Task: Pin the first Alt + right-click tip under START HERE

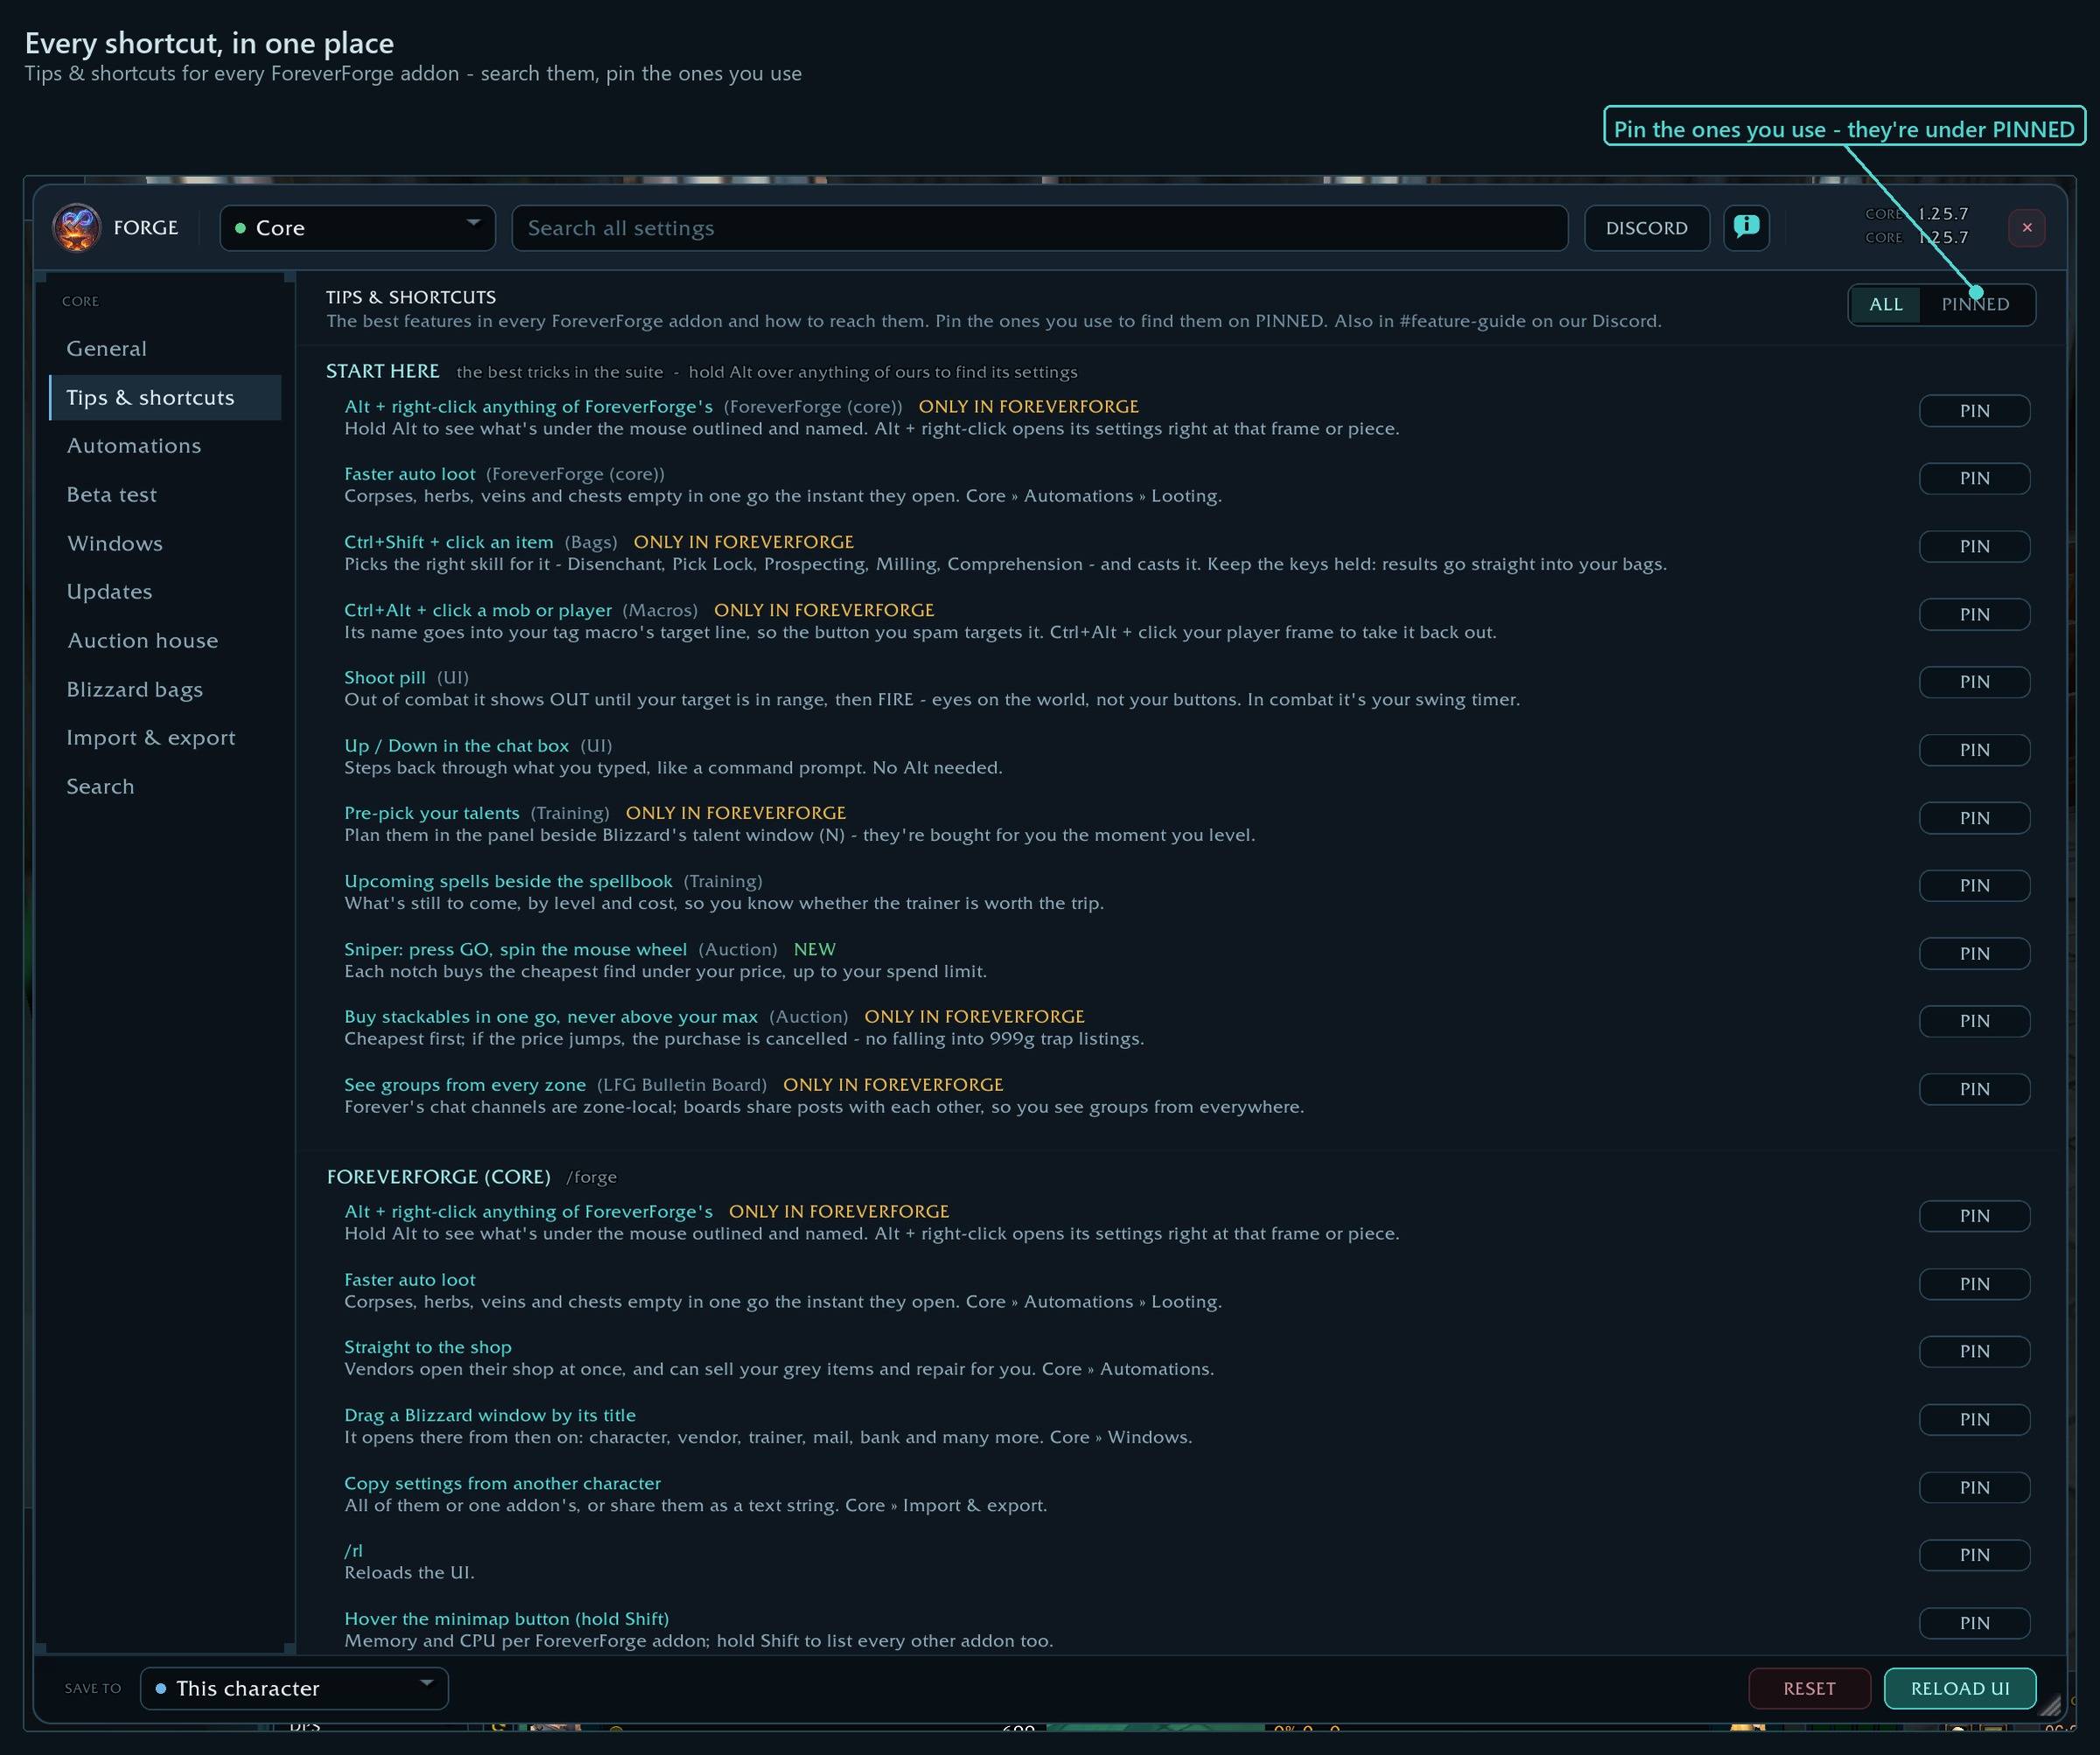Action: (1974, 411)
